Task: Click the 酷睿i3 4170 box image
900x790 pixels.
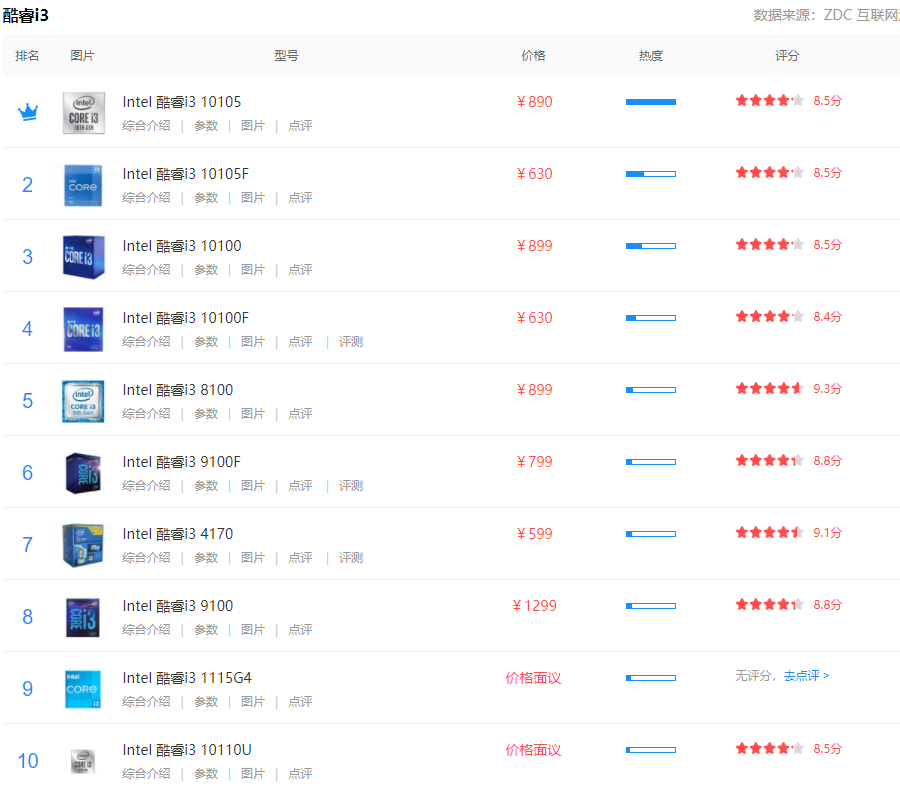Action: point(83,545)
